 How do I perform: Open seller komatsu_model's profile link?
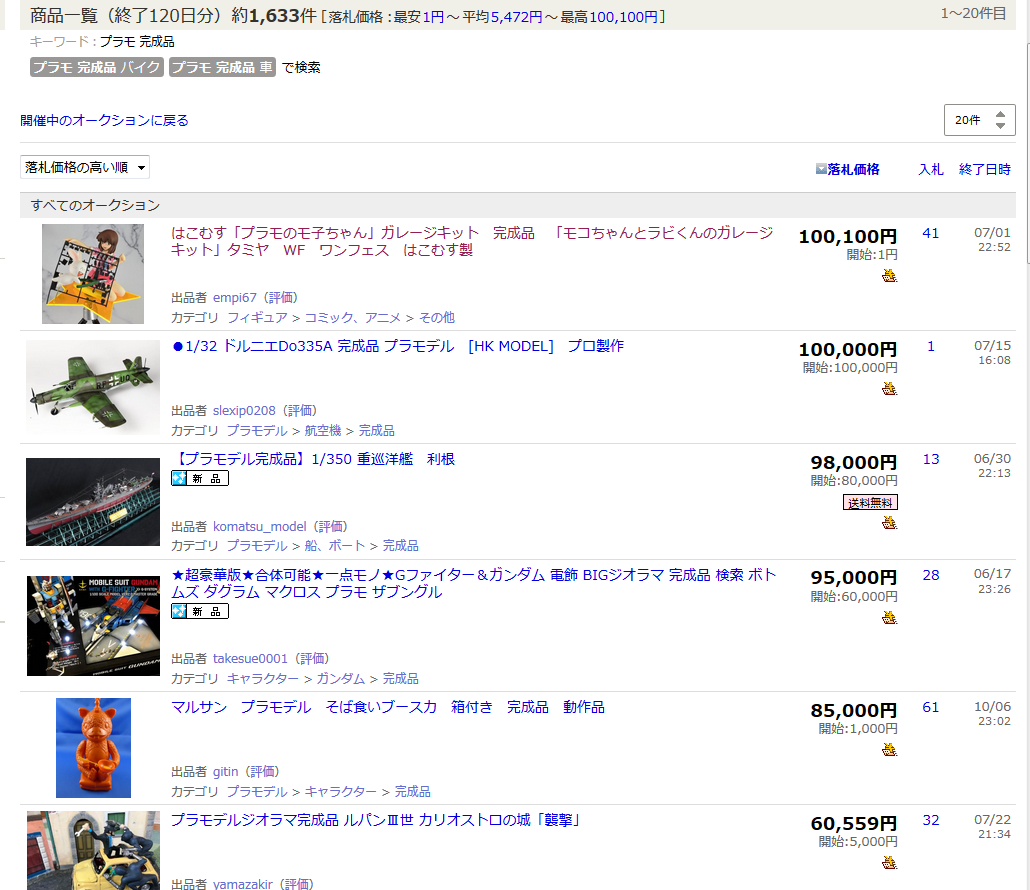point(259,526)
